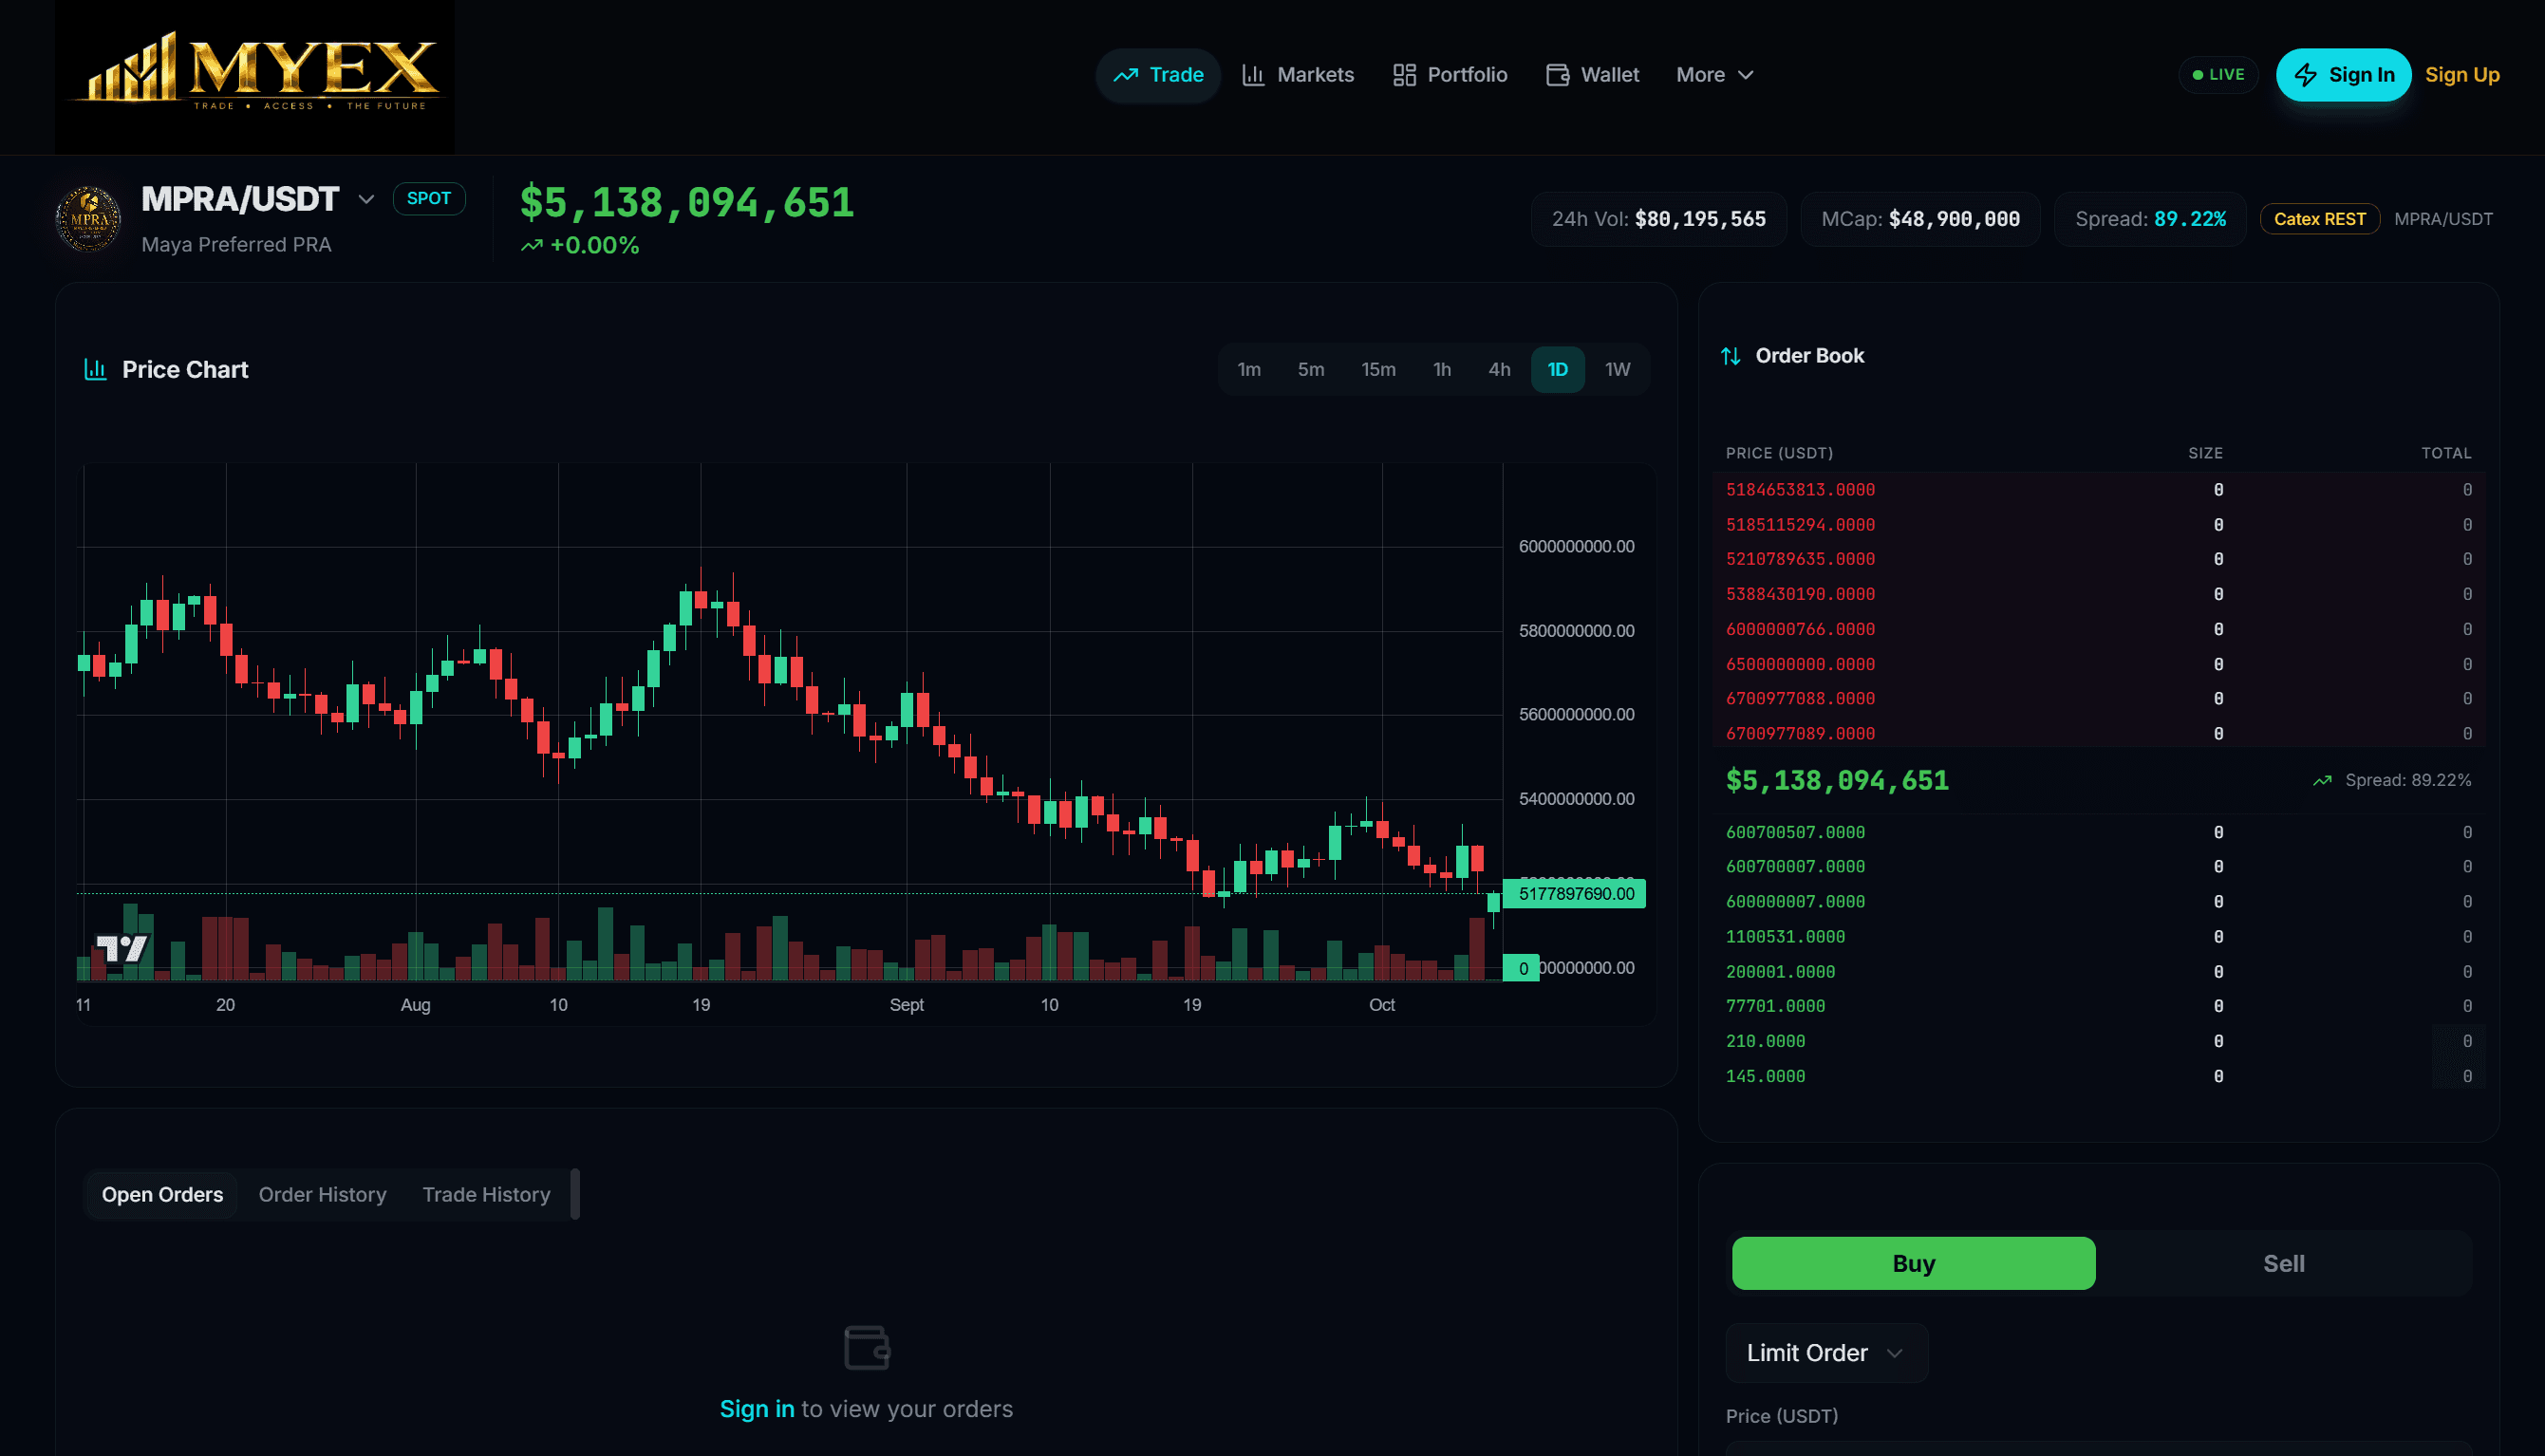2545x1456 pixels.
Task: Switch to Open Orders tab
Action: 162,1195
